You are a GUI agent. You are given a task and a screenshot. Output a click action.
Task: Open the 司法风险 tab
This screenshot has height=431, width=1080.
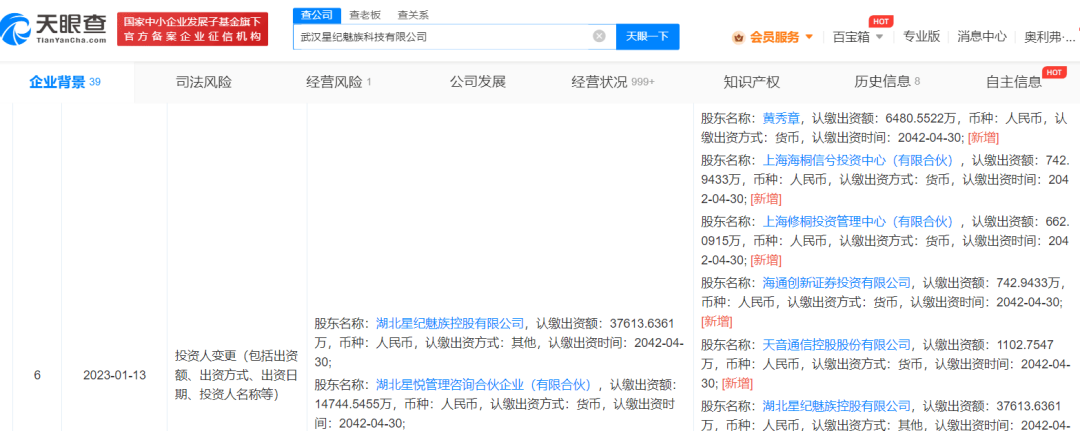pyautogui.click(x=203, y=82)
